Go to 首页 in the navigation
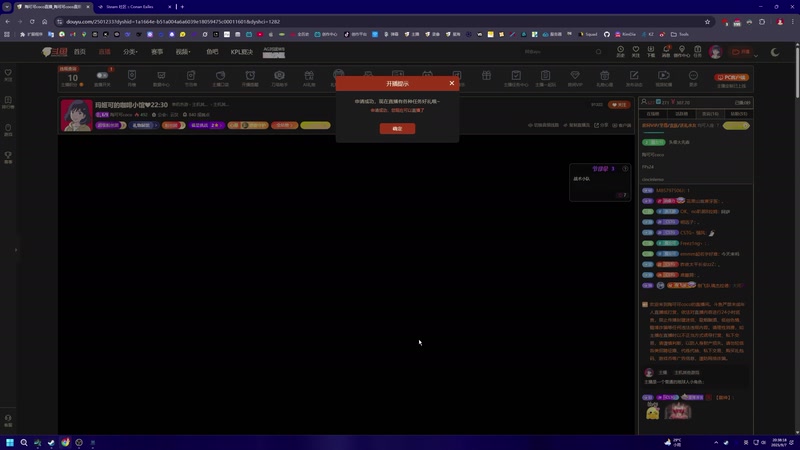This screenshot has height=450, width=800. 80,52
